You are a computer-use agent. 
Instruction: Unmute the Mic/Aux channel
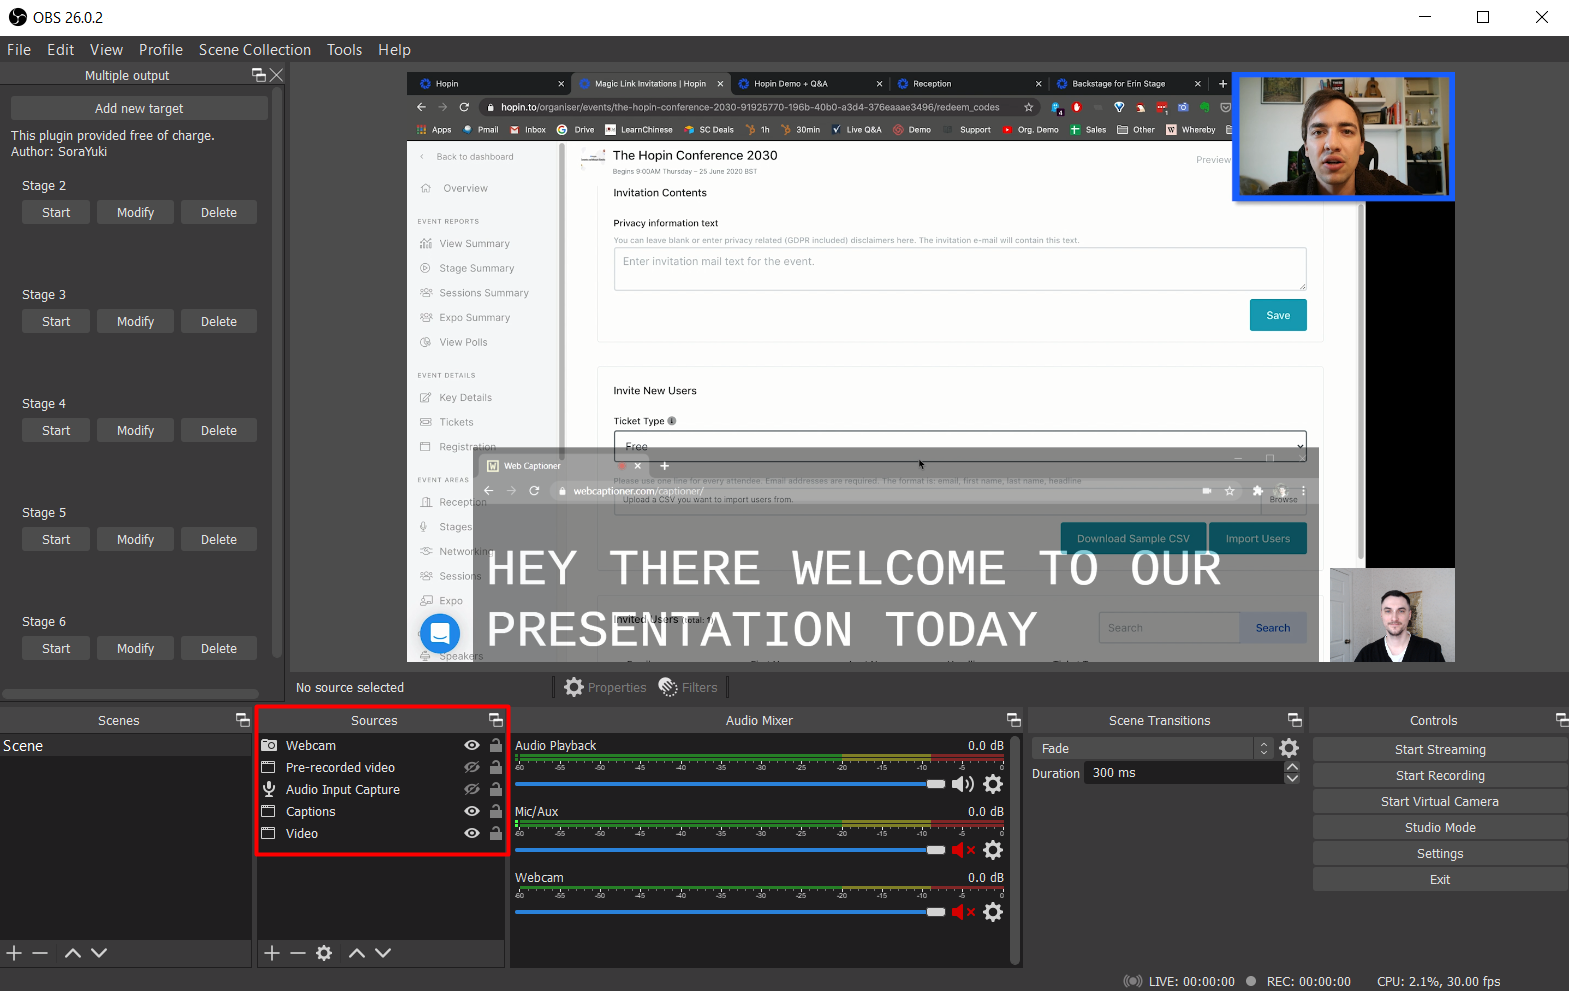(962, 850)
